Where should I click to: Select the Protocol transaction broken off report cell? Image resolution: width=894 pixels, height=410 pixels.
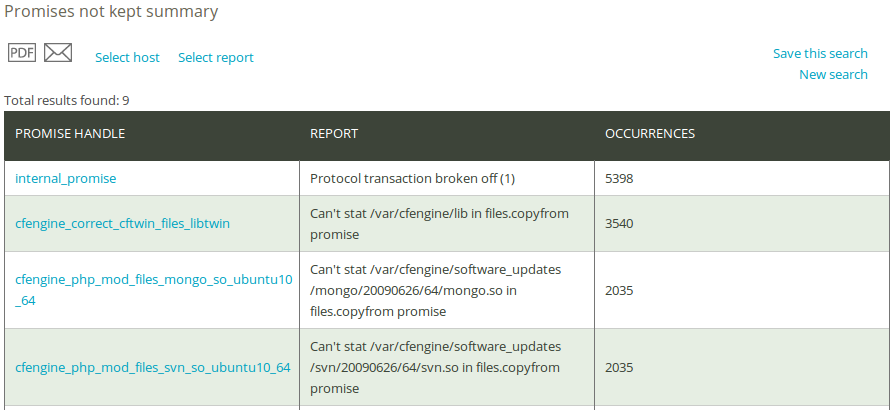(447, 178)
